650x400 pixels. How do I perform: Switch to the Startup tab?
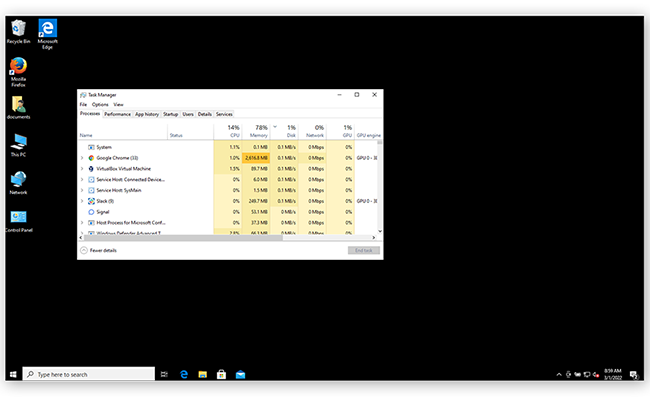click(170, 114)
